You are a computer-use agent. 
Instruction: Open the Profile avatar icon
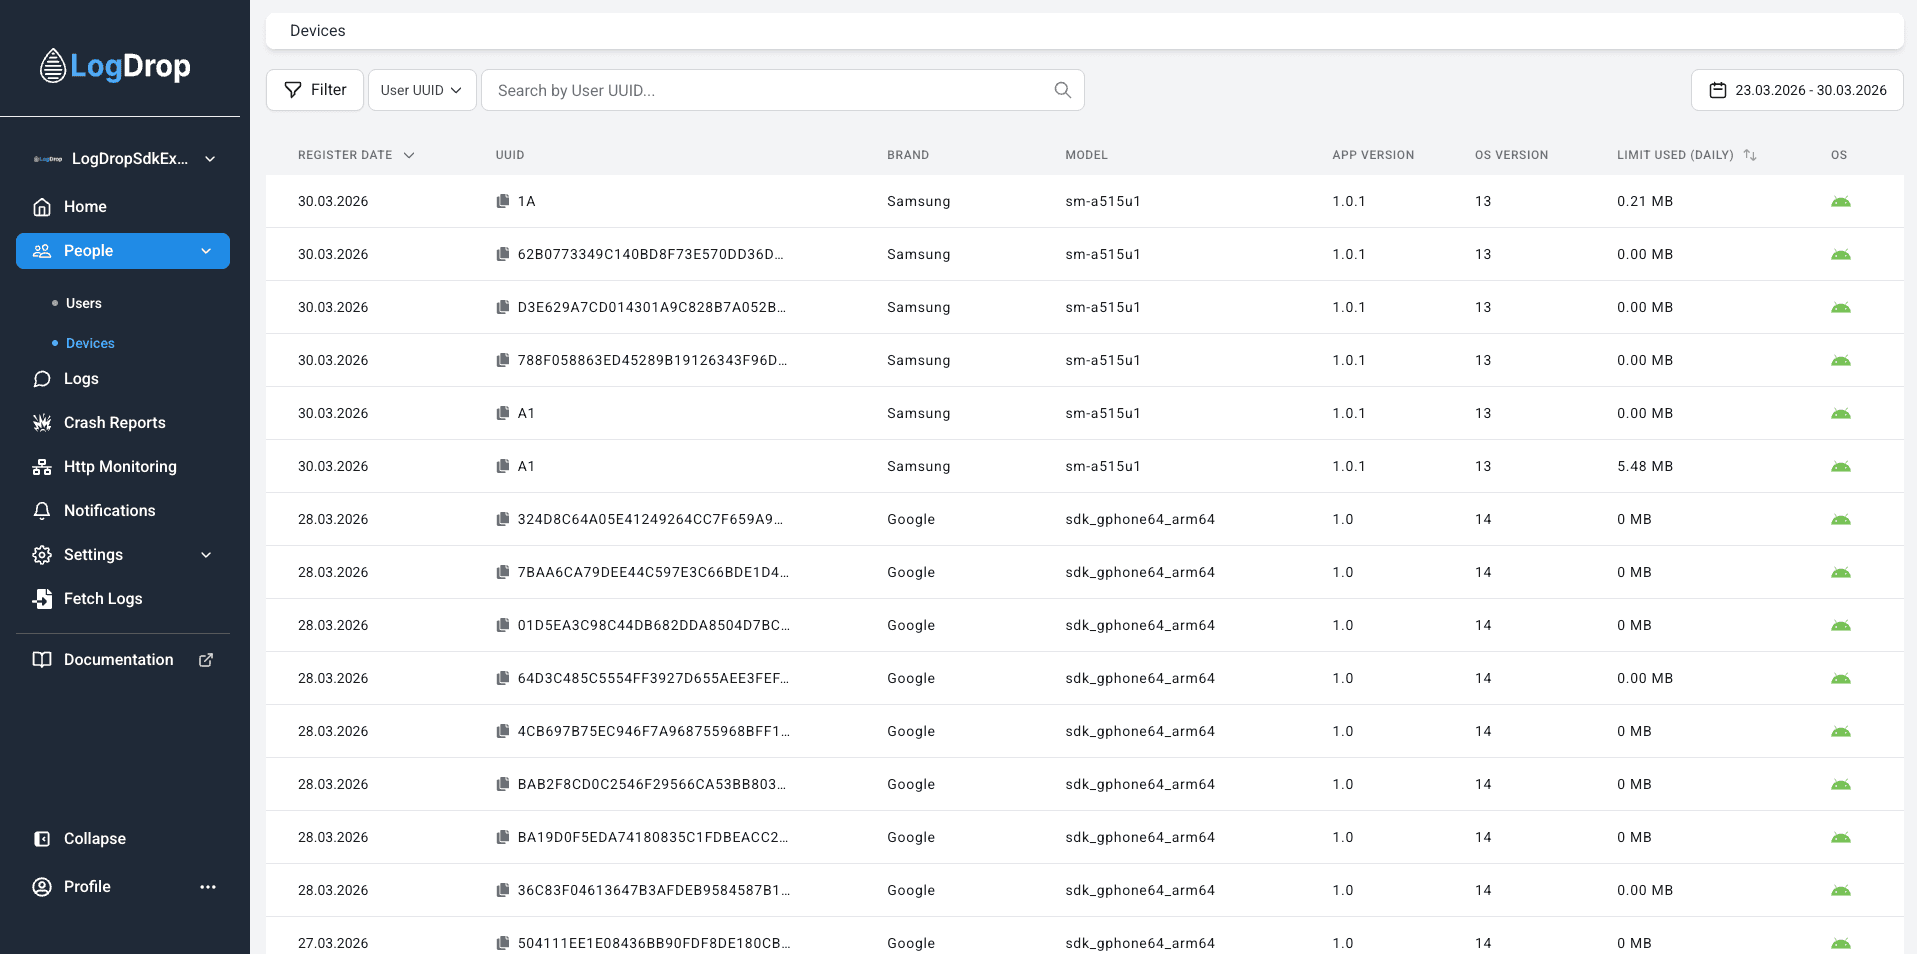coord(42,887)
